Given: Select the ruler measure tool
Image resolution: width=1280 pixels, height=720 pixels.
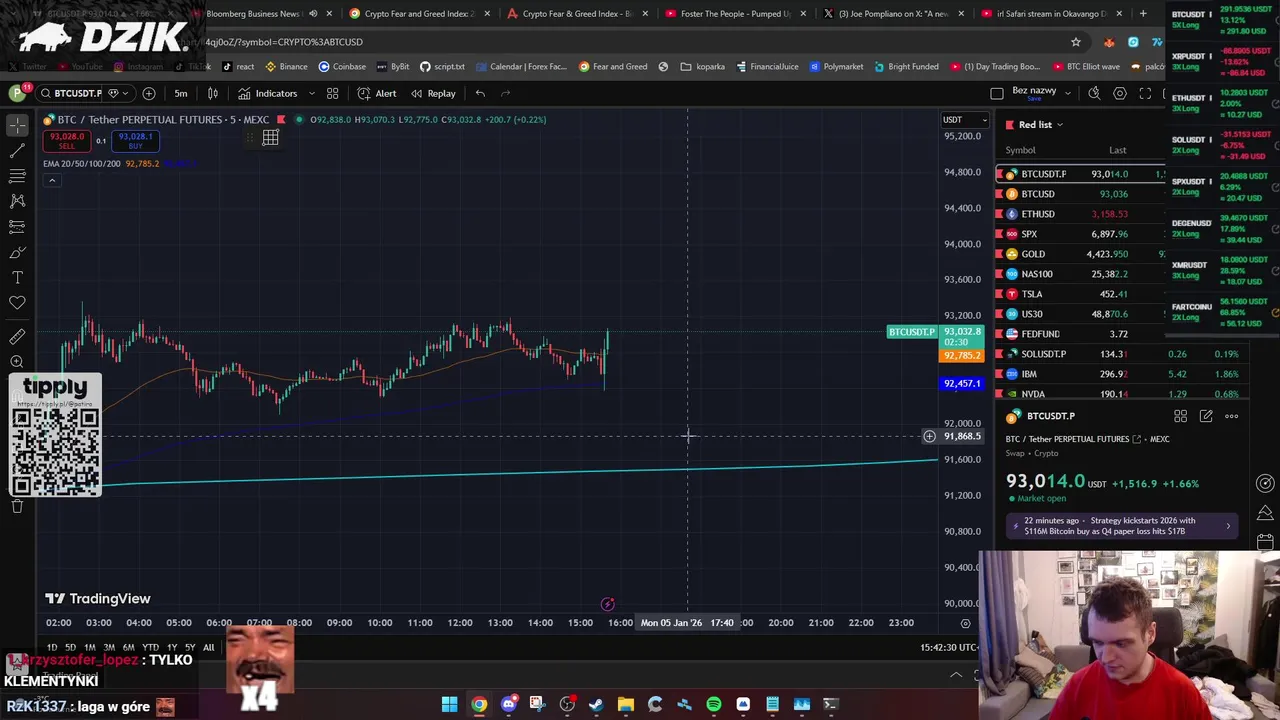Looking at the screenshot, I should [x=17, y=337].
